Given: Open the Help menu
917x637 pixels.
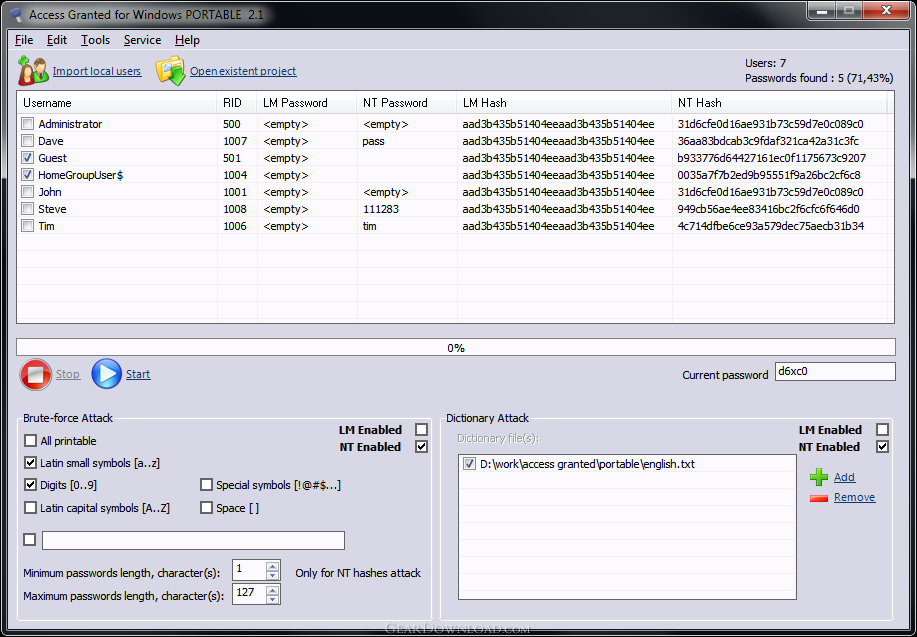Looking at the screenshot, I should 187,40.
